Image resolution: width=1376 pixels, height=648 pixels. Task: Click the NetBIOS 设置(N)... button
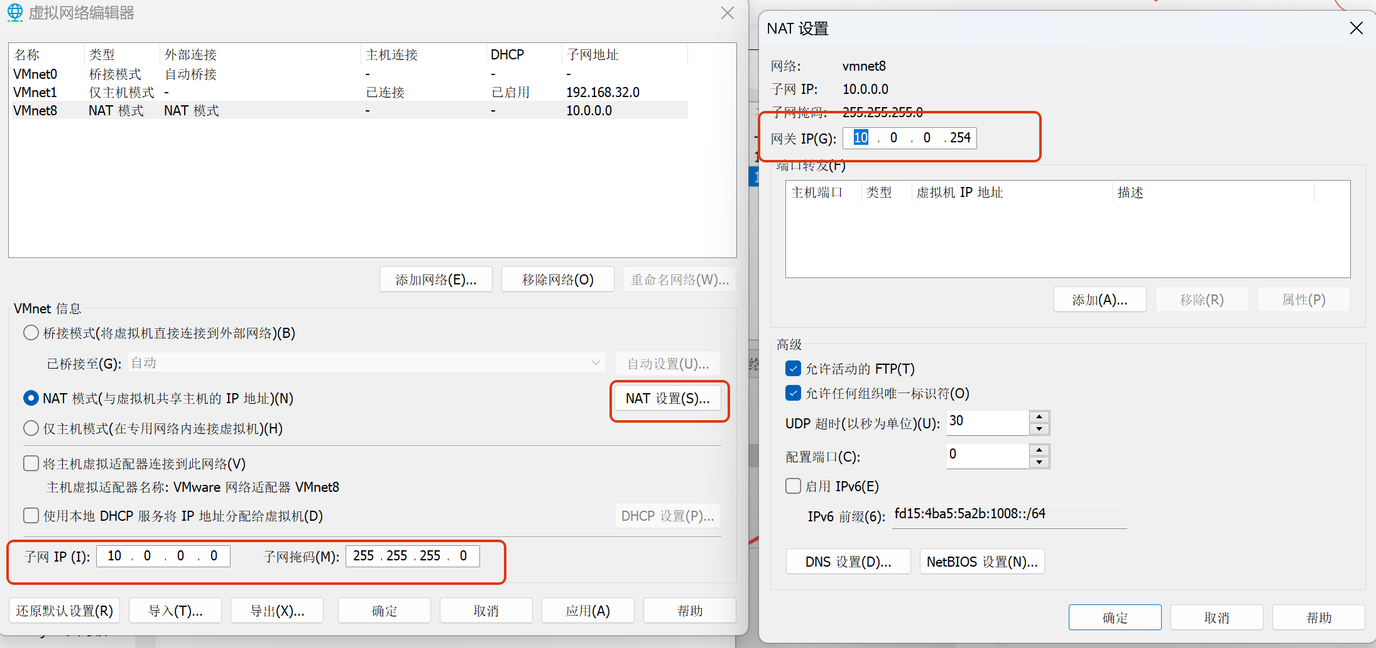(x=982, y=562)
